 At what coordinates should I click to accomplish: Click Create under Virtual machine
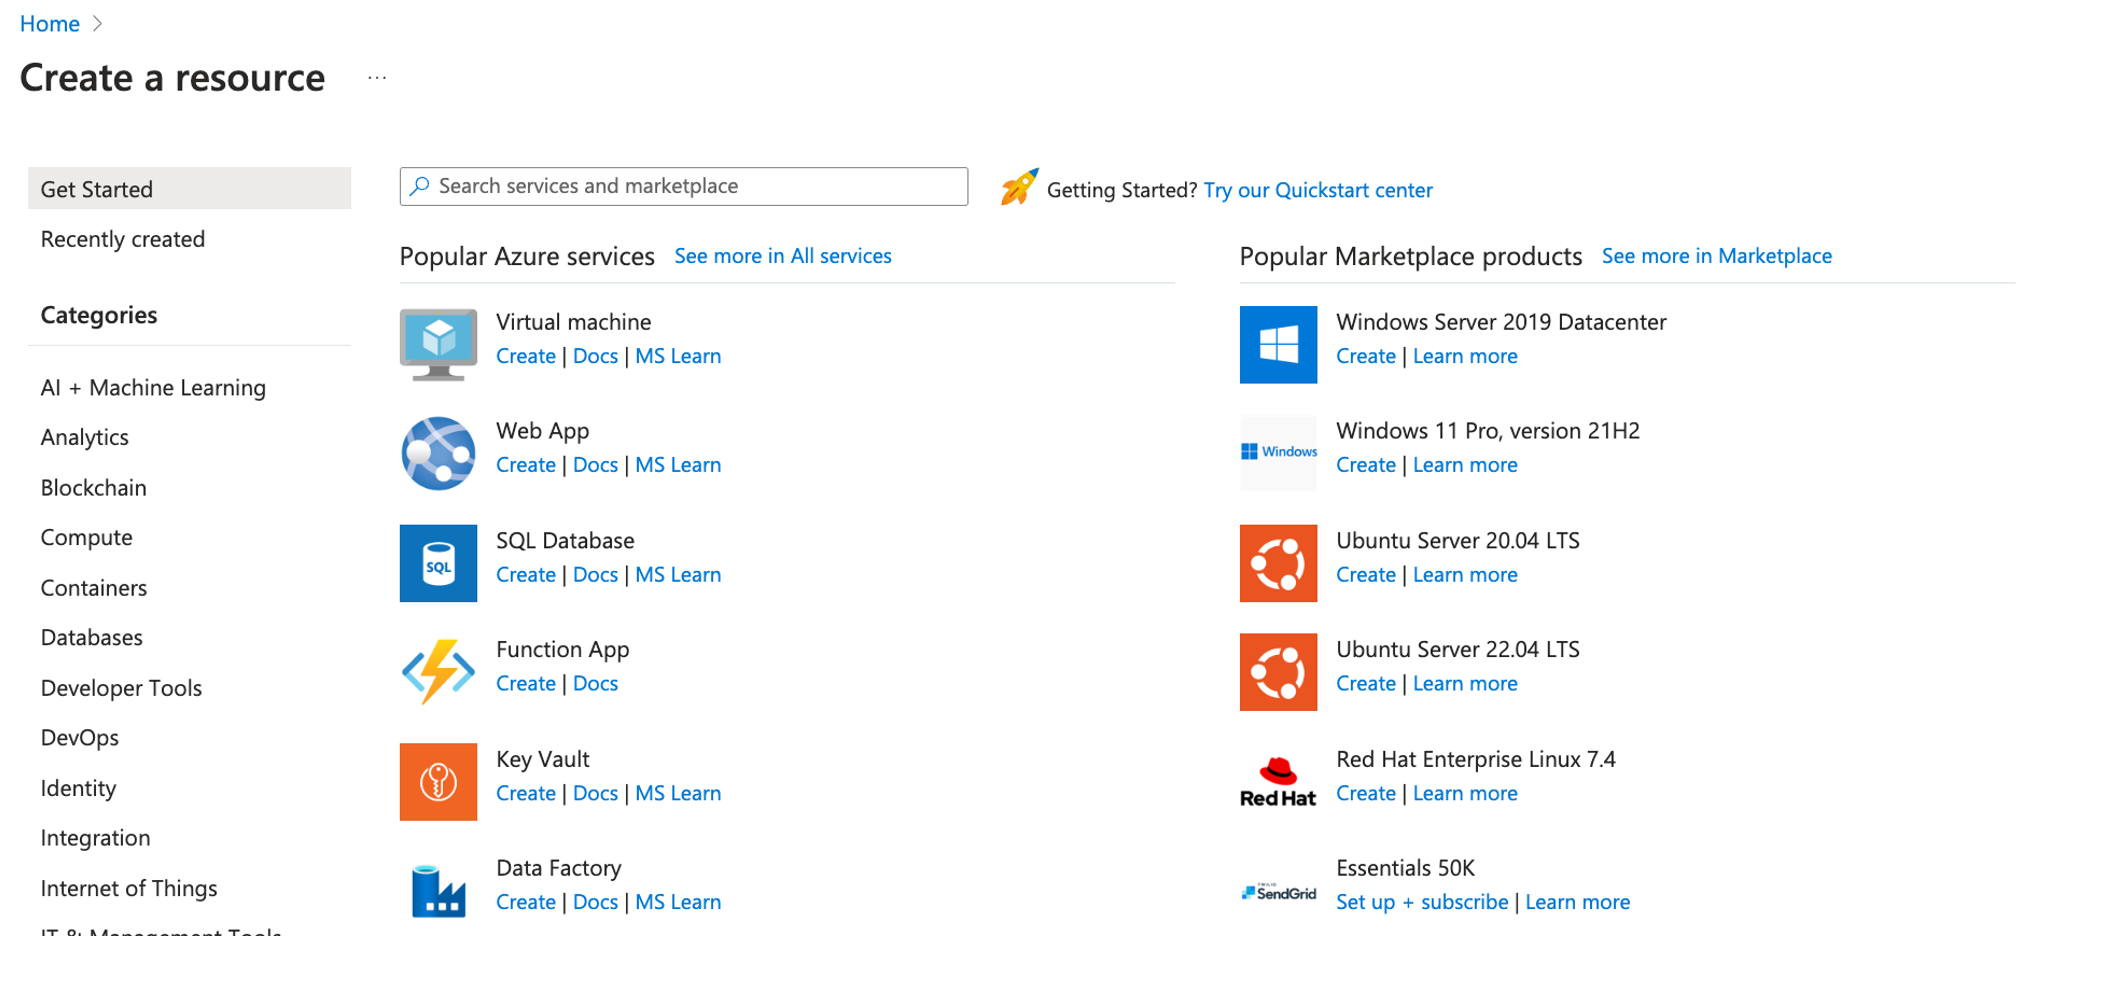pyautogui.click(x=526, y=356)
